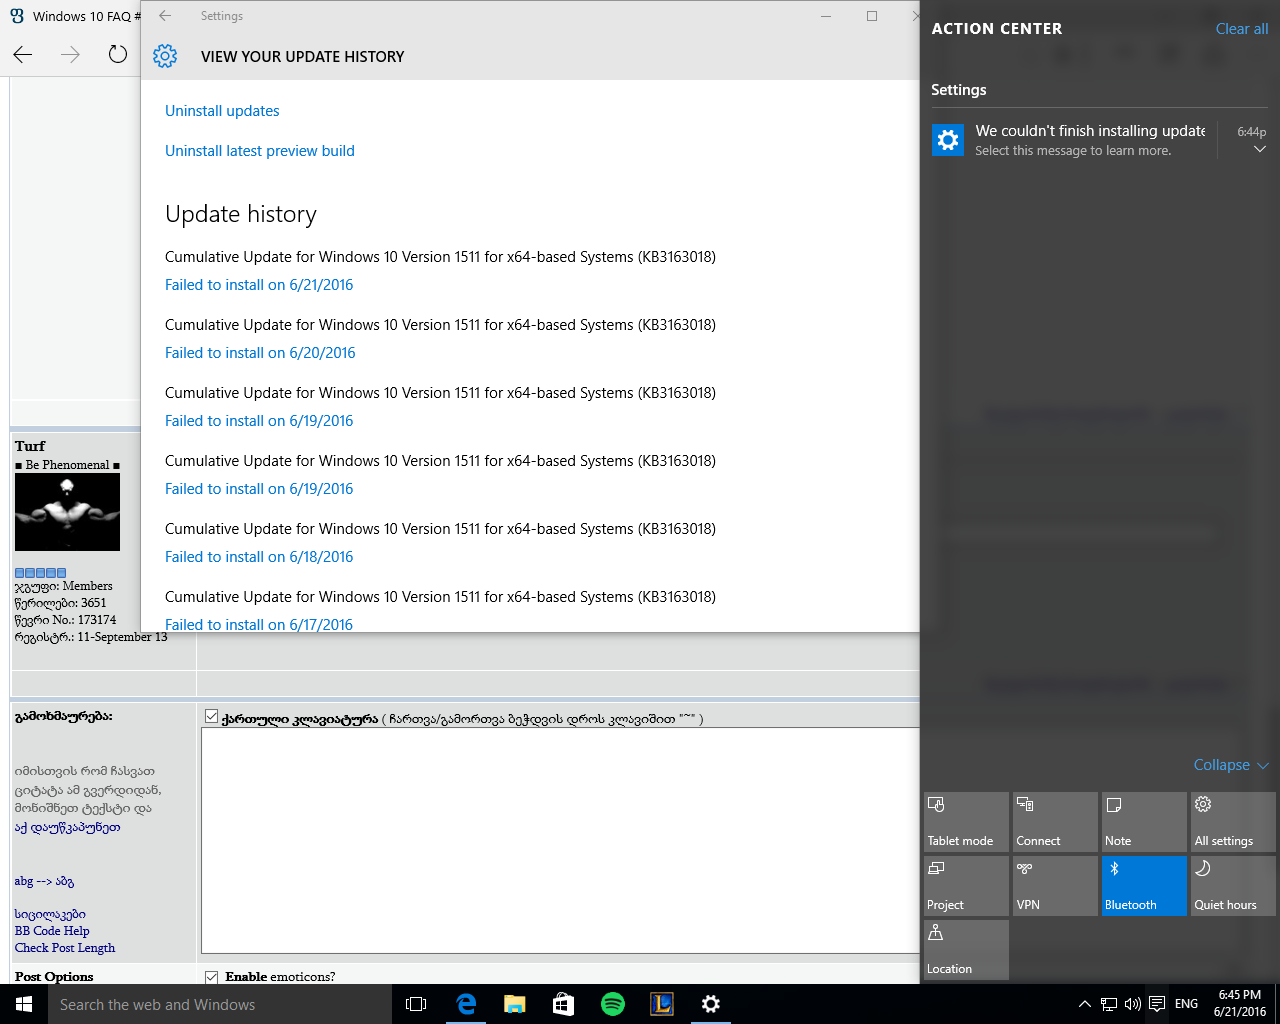Click the abg --> აბგ converter link

pos(44,881)
